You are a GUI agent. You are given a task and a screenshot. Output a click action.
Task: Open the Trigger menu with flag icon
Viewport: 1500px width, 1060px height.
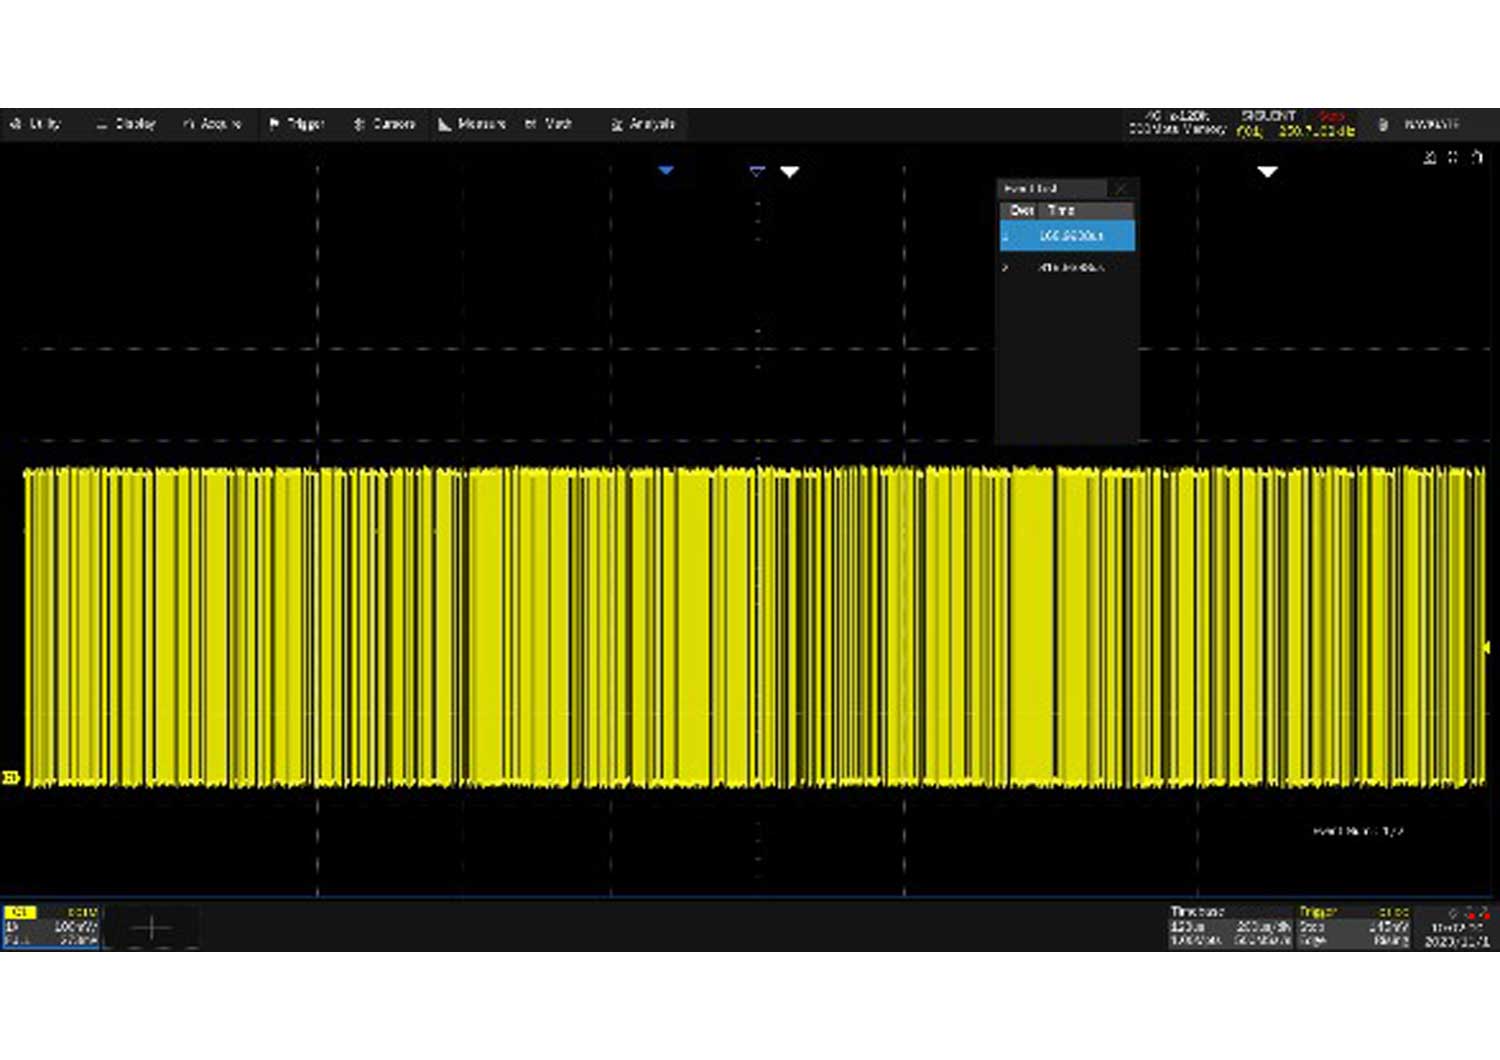click(297, 124)
